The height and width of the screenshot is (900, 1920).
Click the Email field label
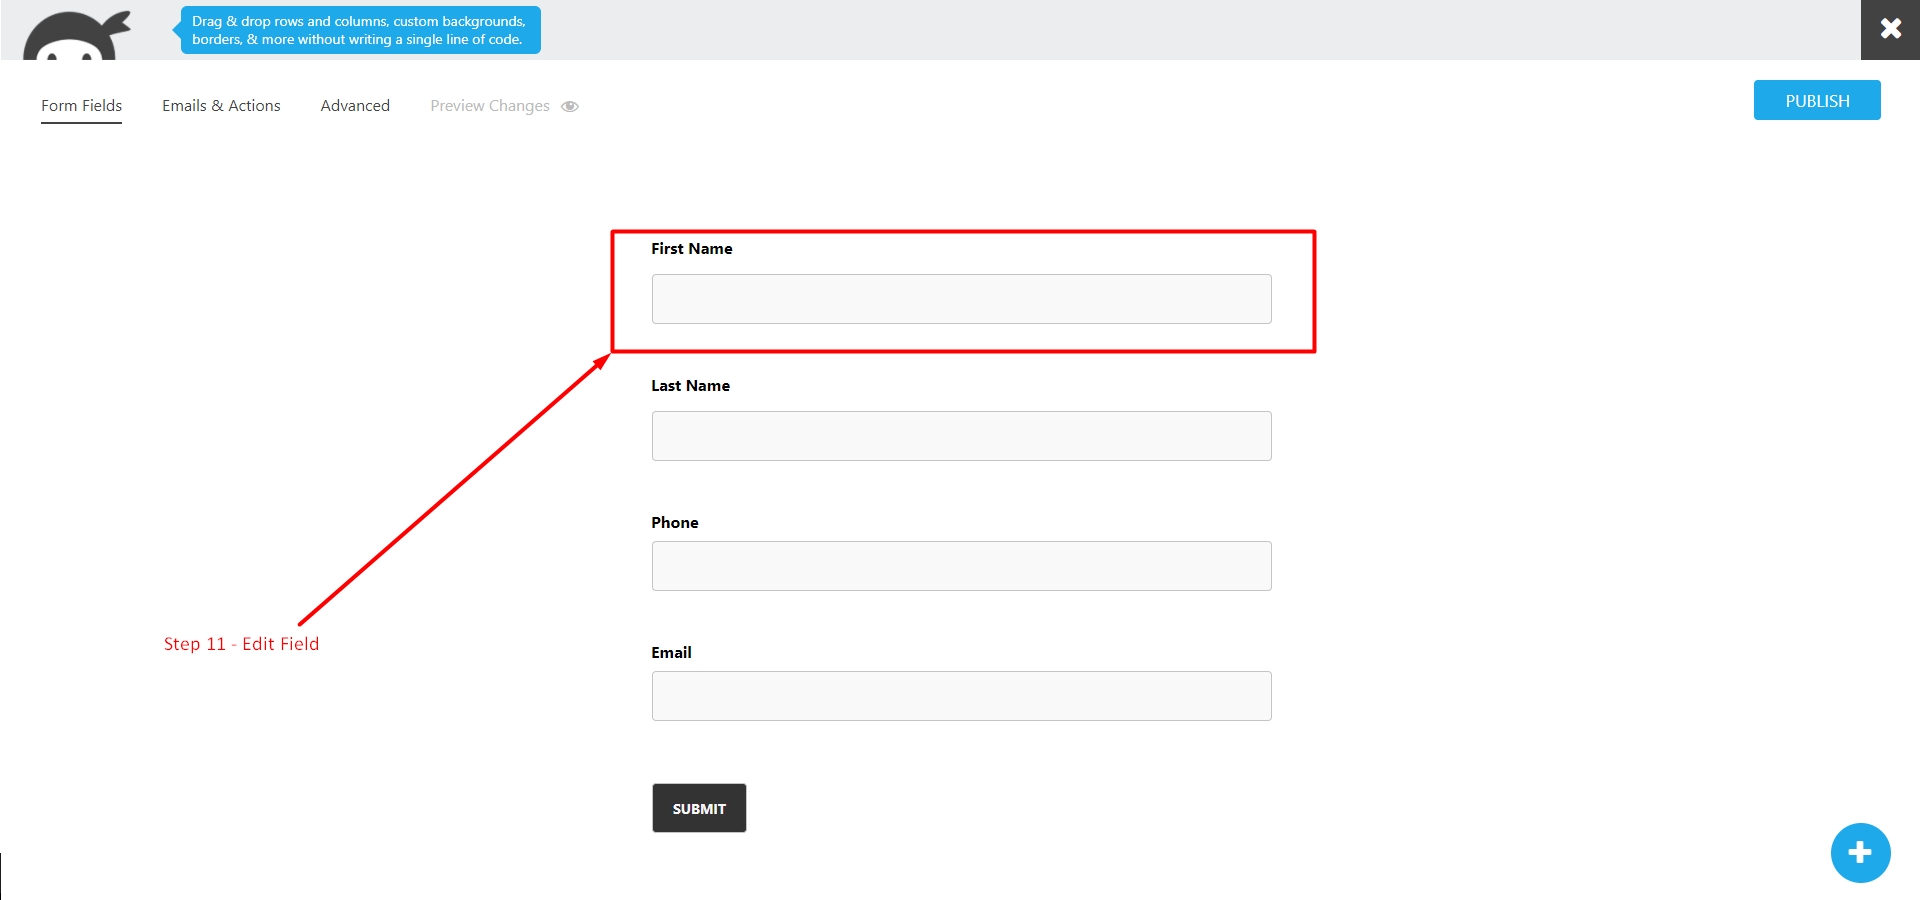point(671,652)
